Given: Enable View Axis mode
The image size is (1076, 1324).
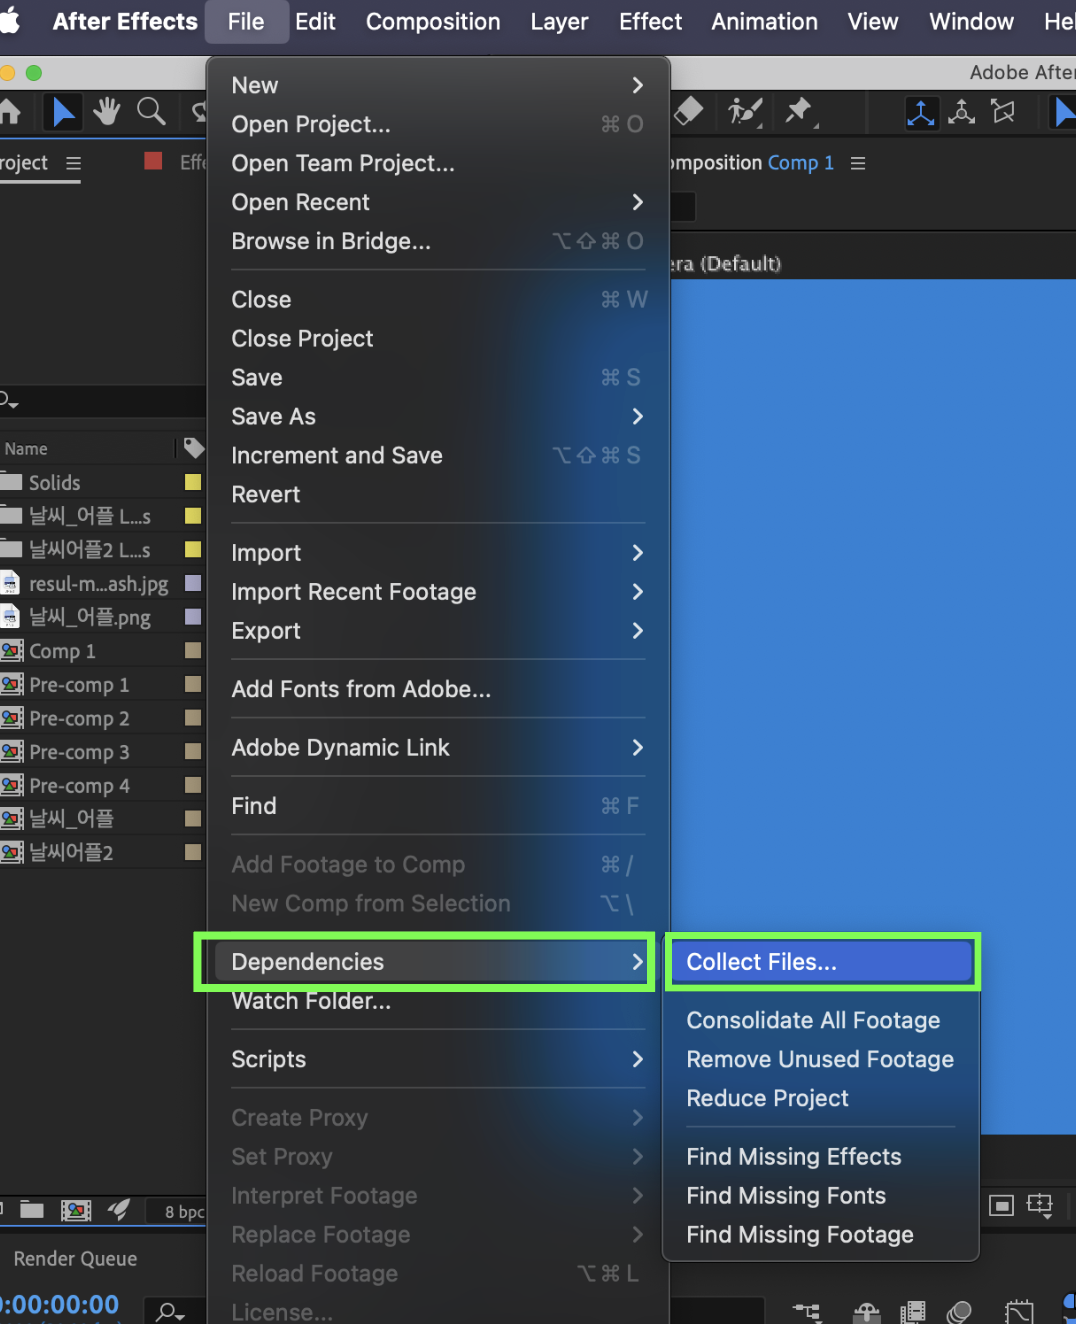Looking at the screenshot, I should click(1003, 111).
